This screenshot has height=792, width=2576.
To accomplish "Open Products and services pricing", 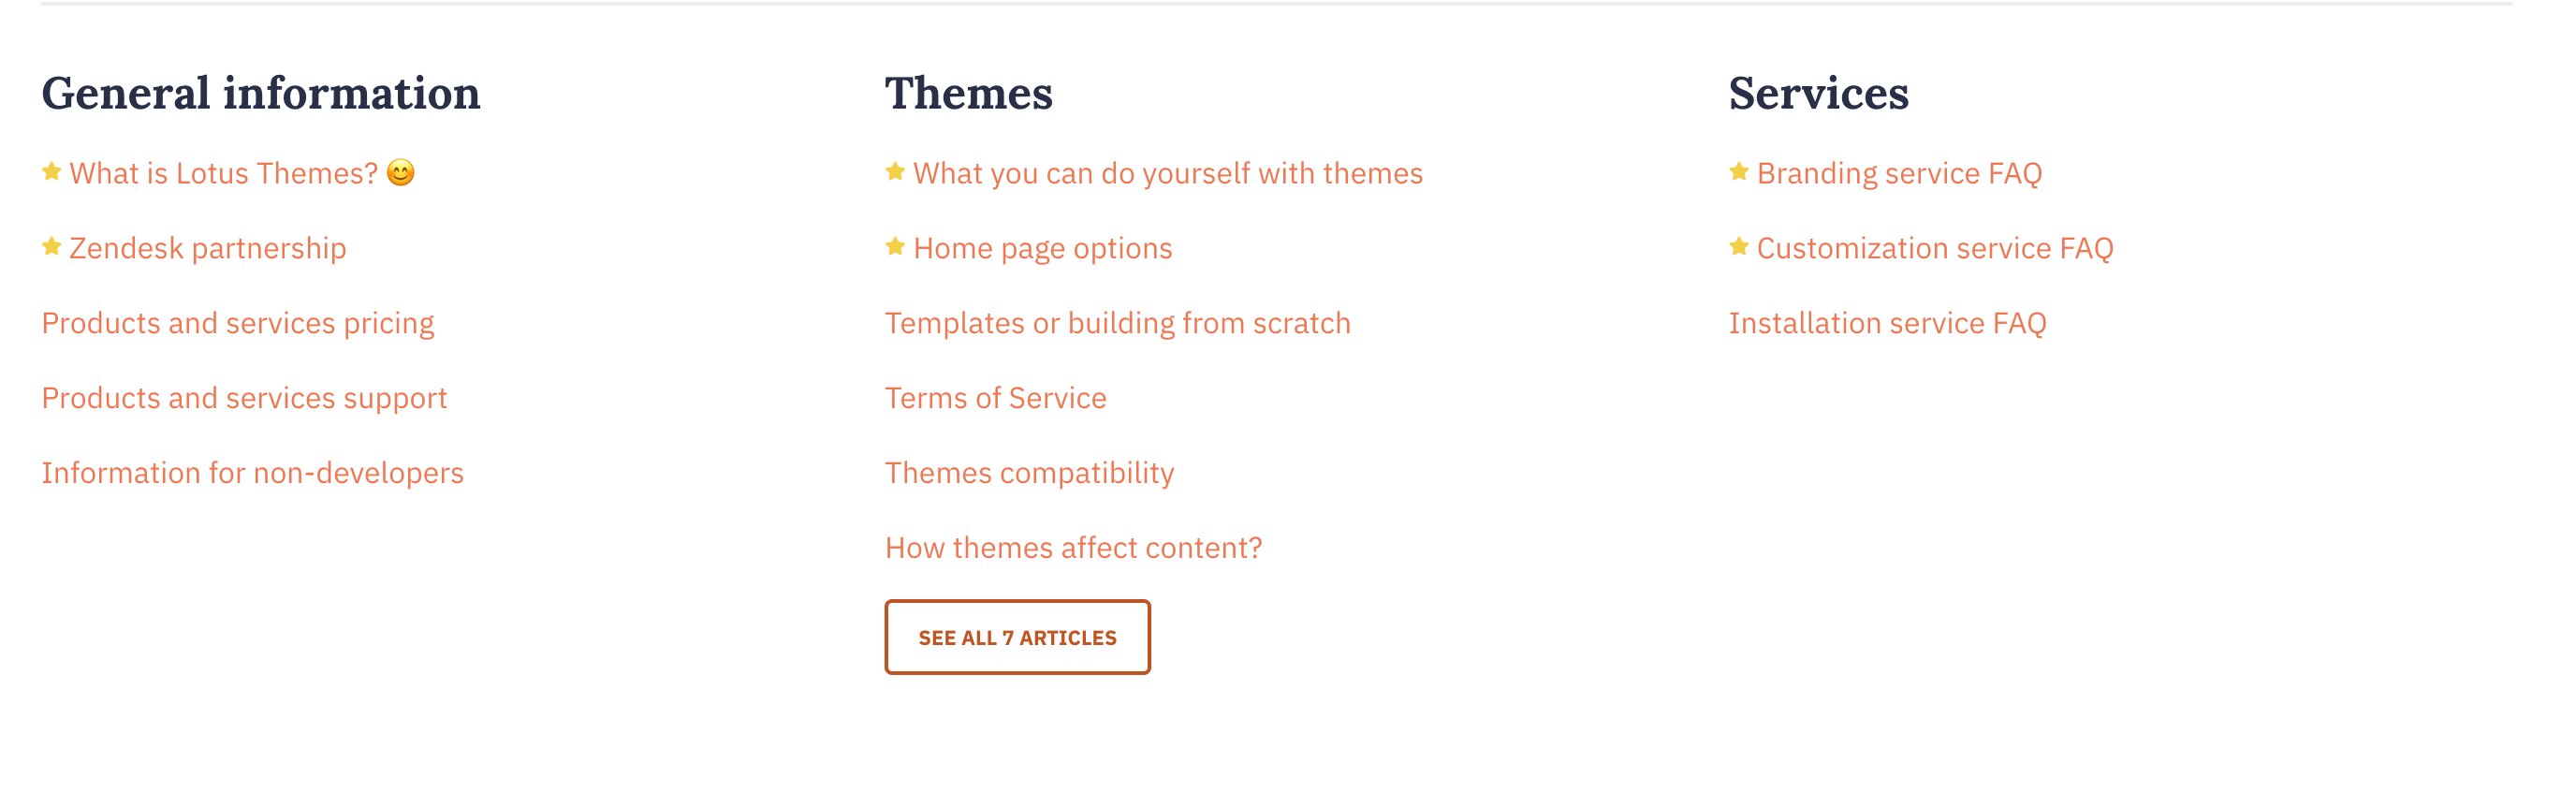I will tap(238, 323).
